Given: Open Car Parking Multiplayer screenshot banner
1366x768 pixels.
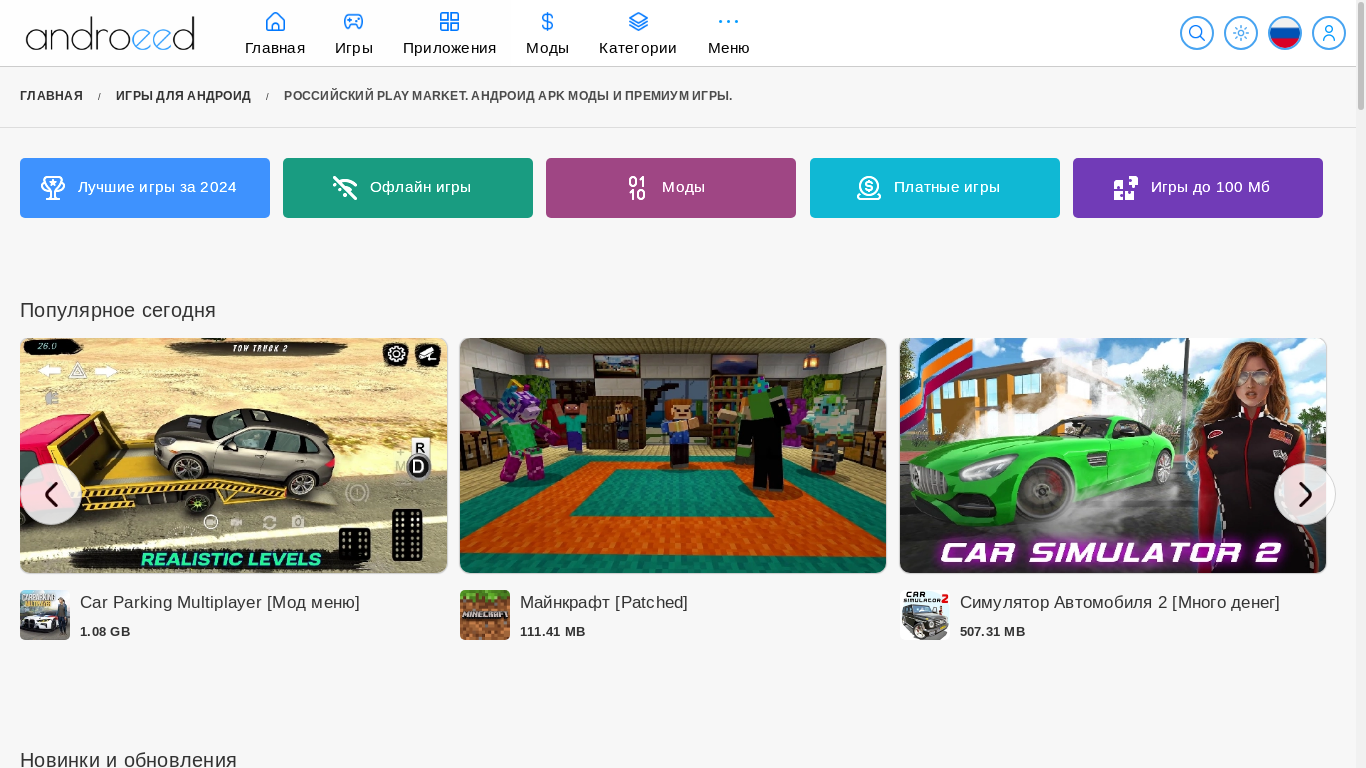Looking at the screenshot, I should tap(234, 455).
